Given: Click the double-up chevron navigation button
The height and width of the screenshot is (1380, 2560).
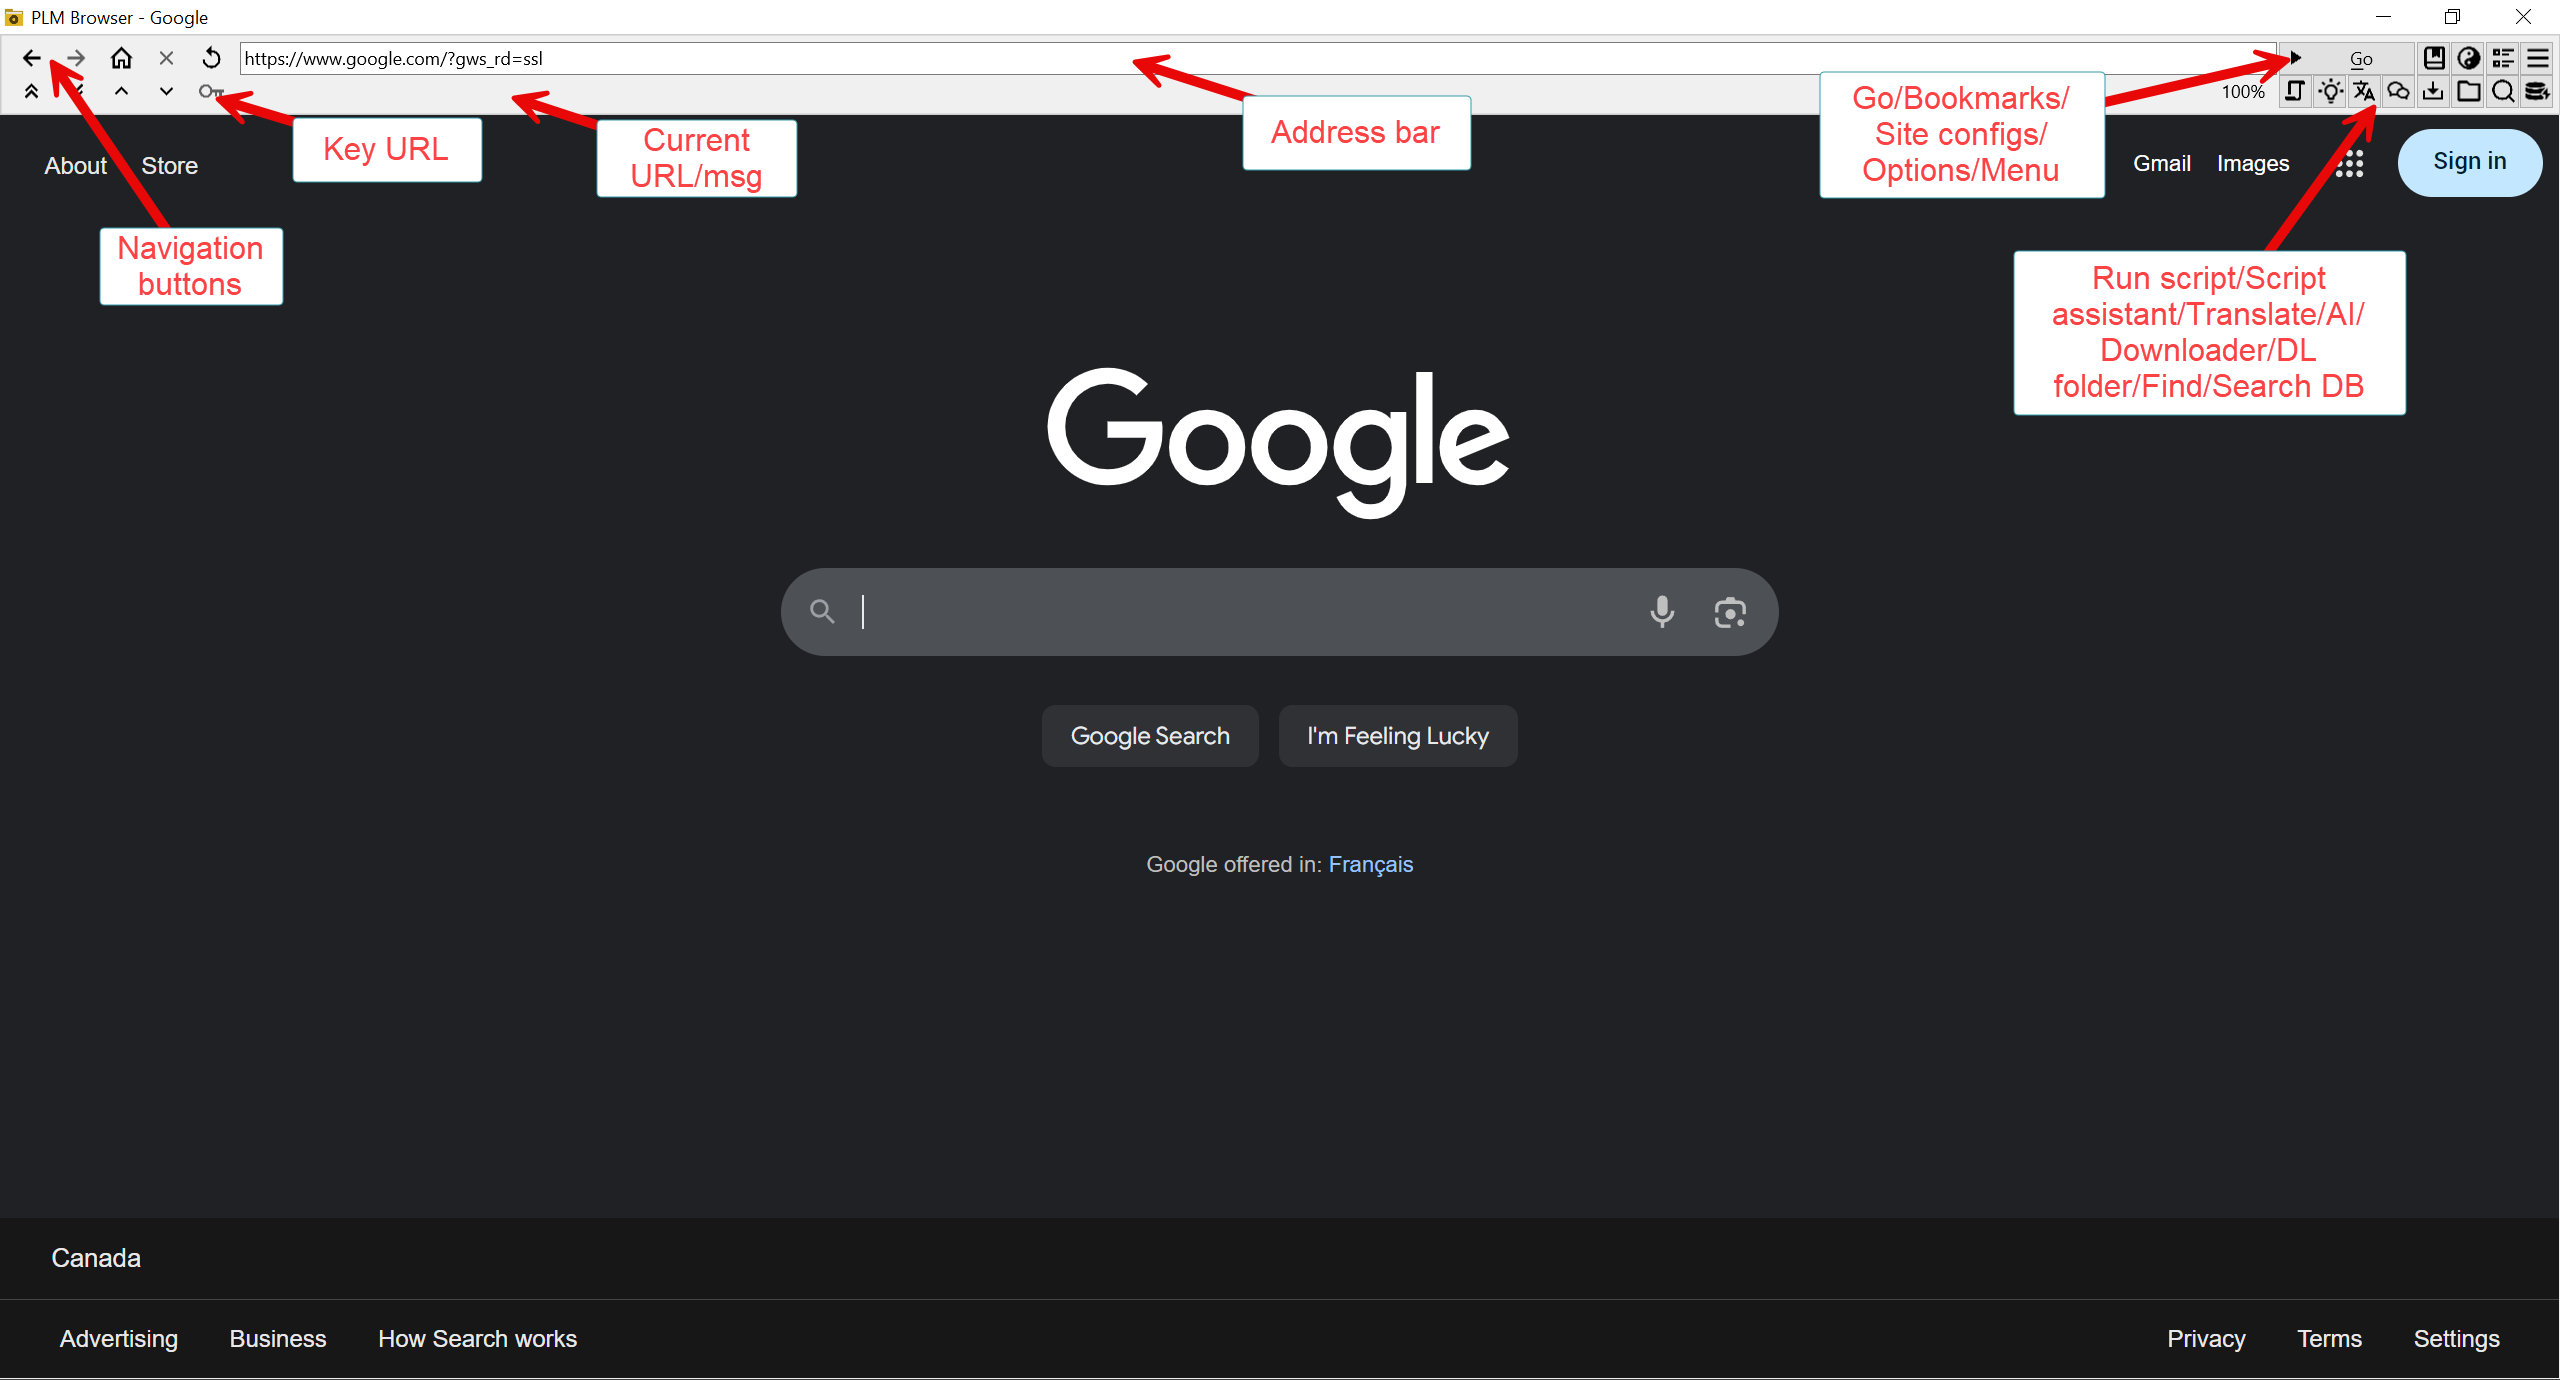Looking at the screenshot, I should click(31, 92).
